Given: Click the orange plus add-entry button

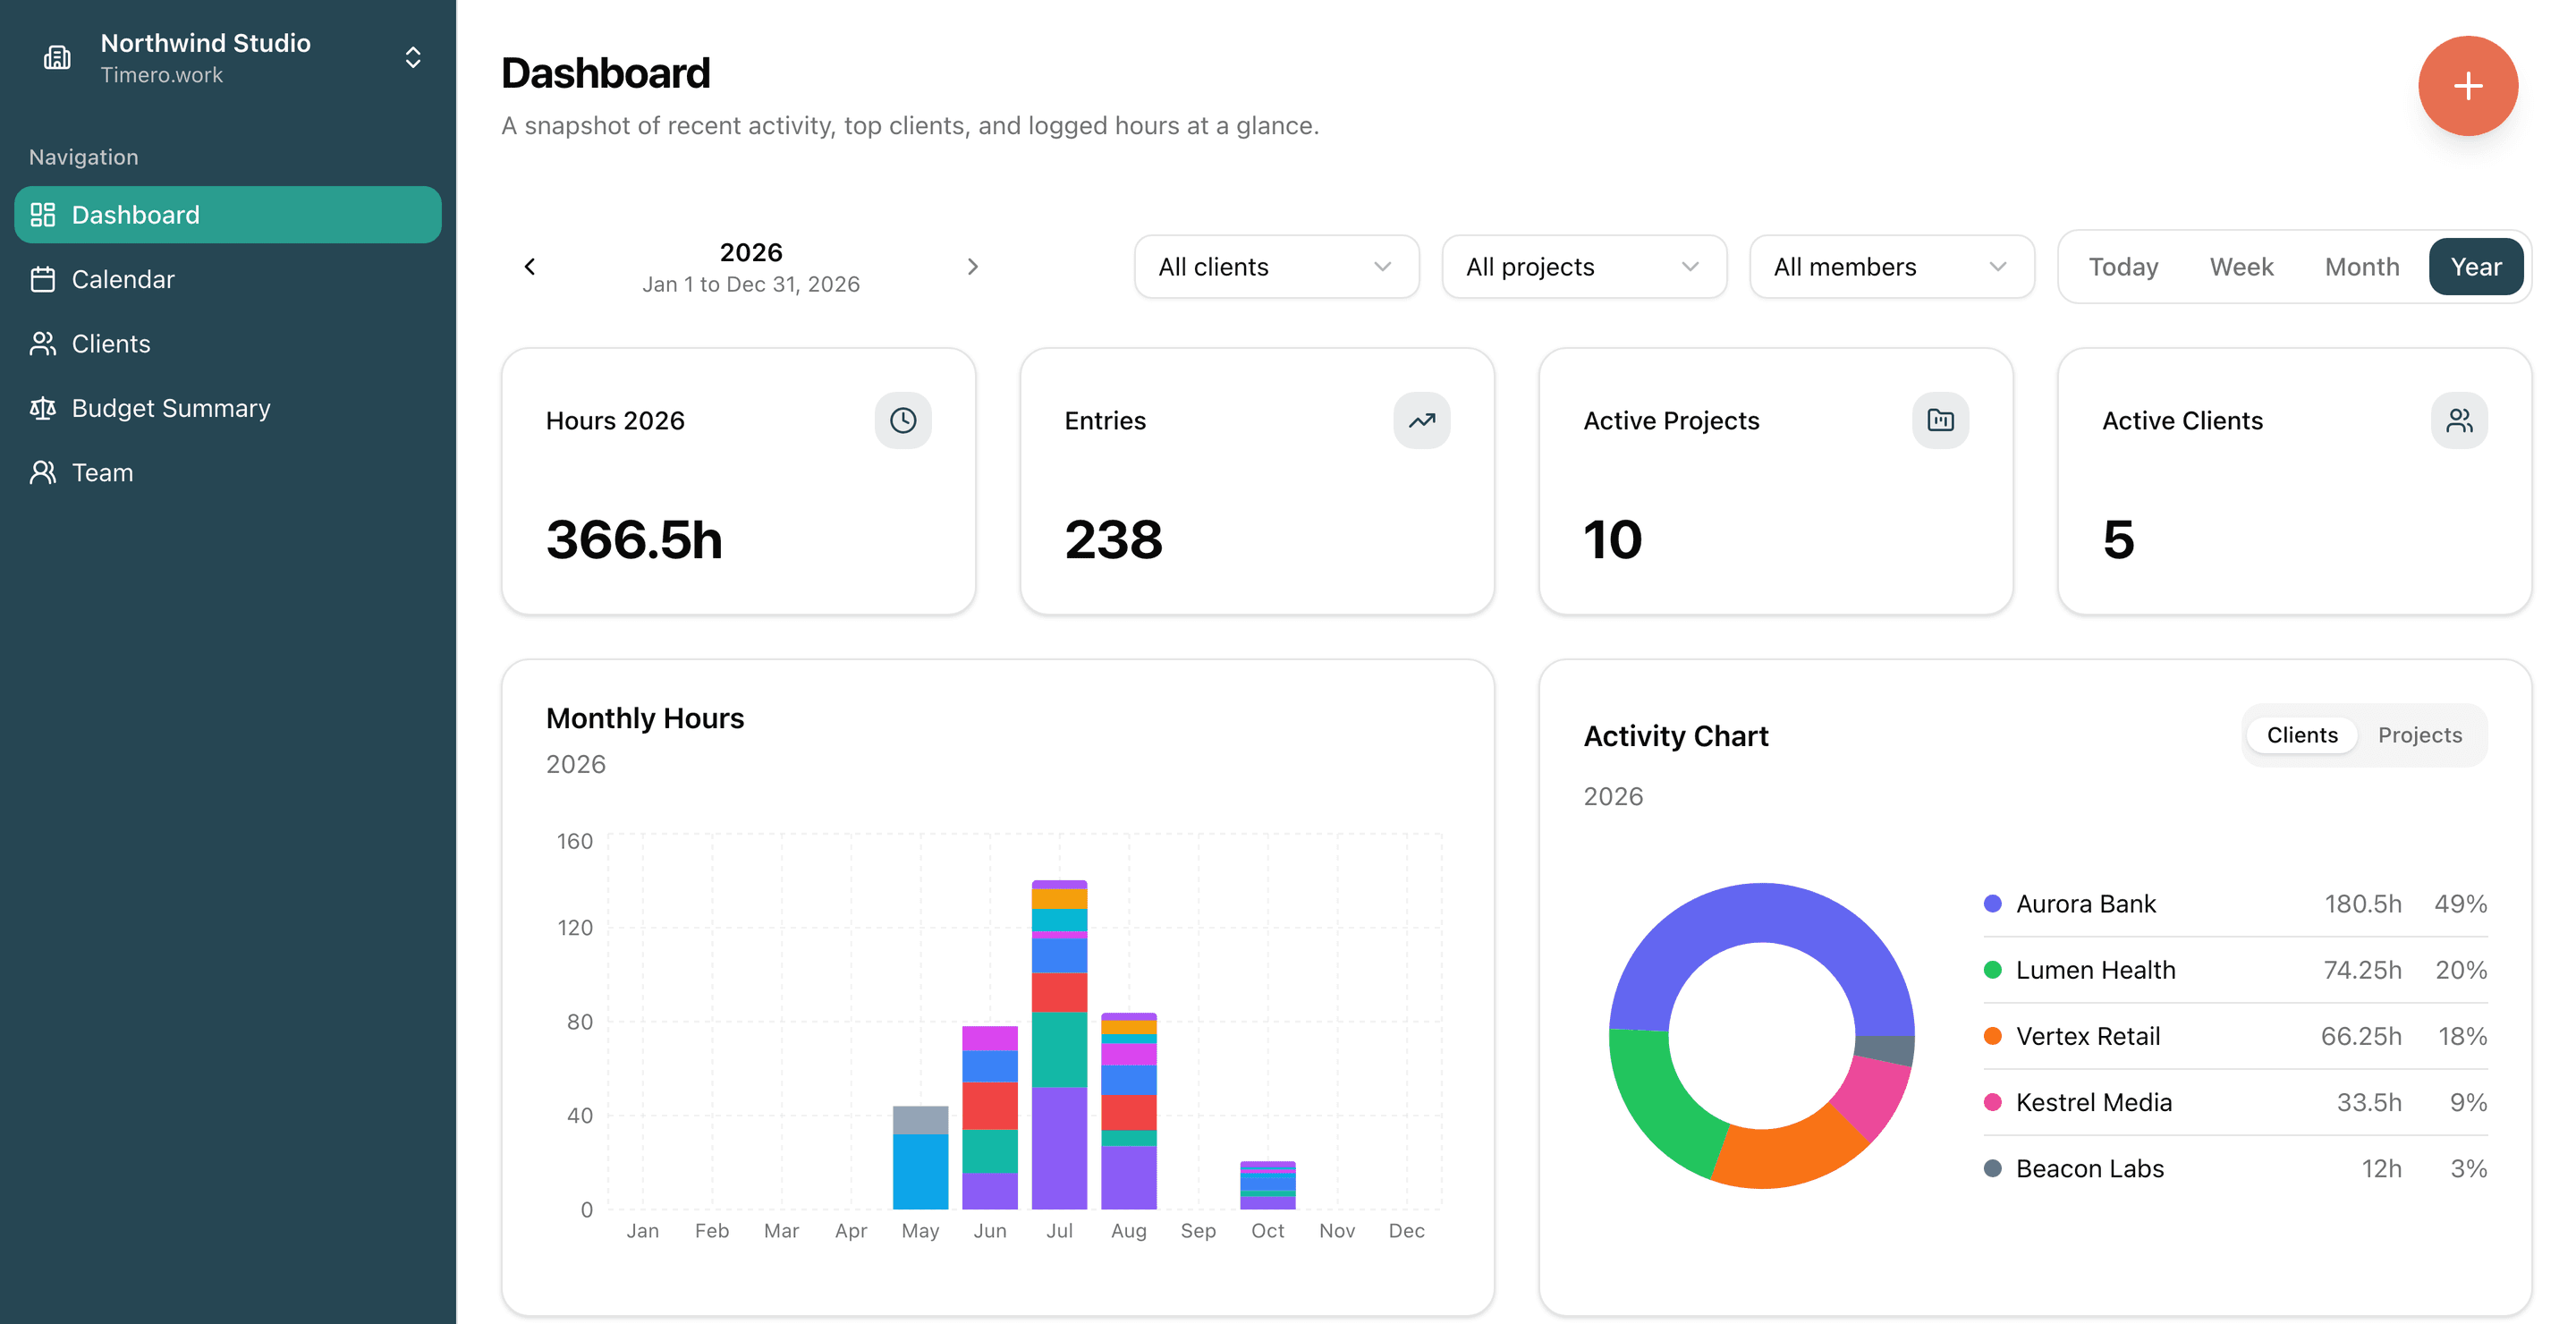Looking at the screenshot, I should pos(2467,86).
